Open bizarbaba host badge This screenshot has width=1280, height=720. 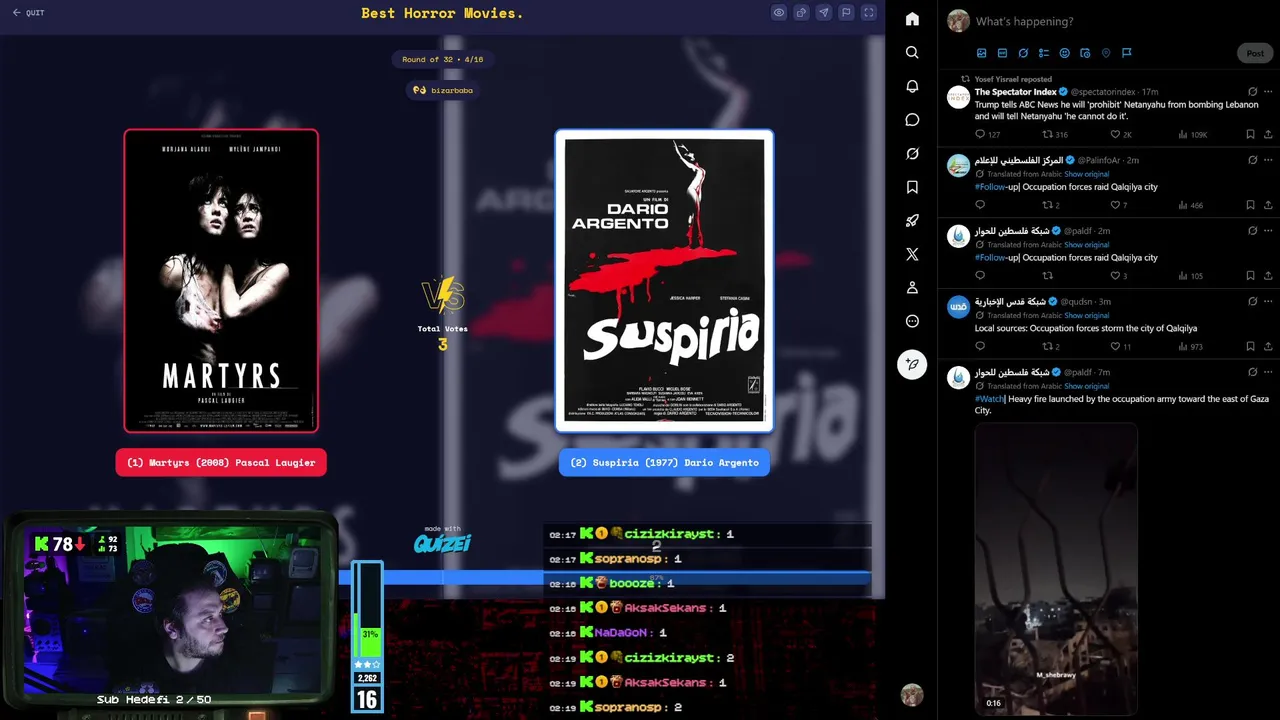point(443,90)
